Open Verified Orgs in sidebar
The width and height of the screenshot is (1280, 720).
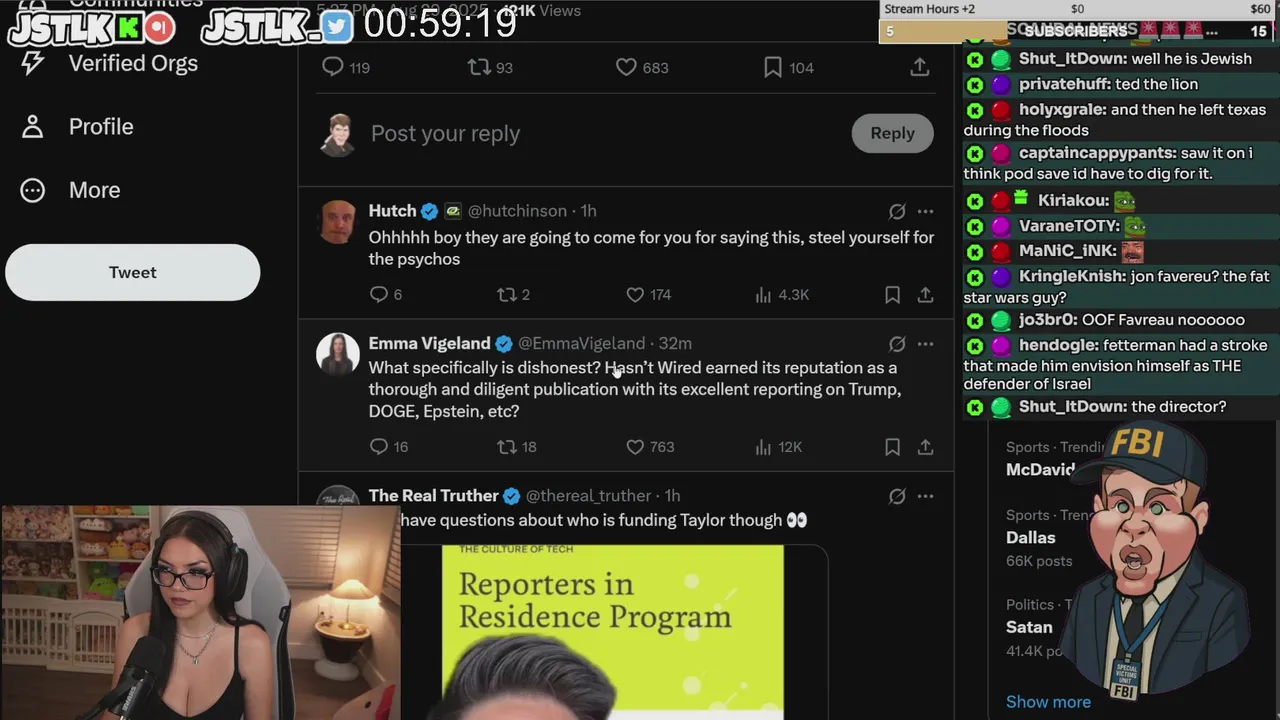pos(110,63)
